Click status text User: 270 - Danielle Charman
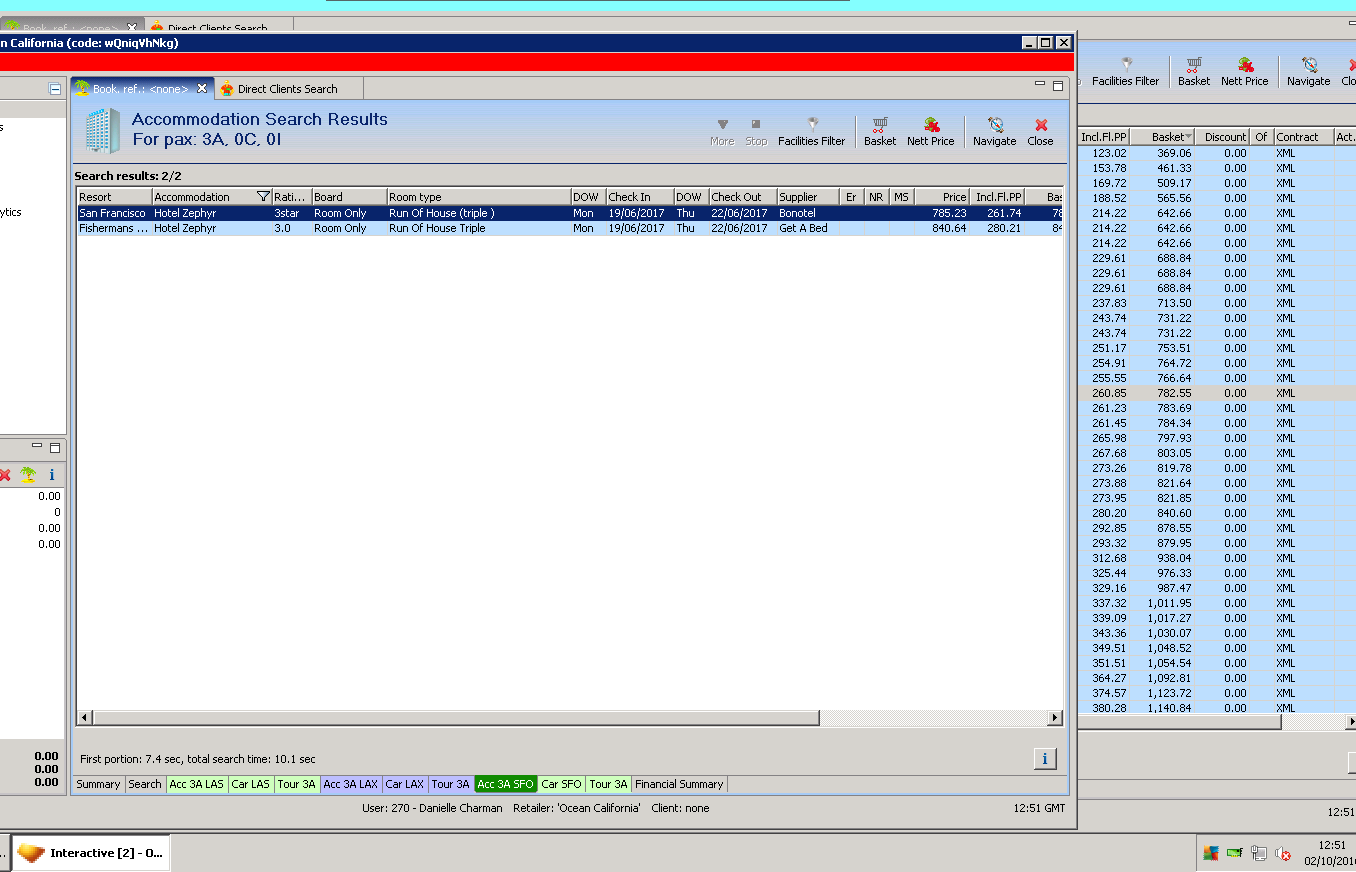The height and width of the screenshot is (872, 1356). pyautogui.click(x=432, y=808)
